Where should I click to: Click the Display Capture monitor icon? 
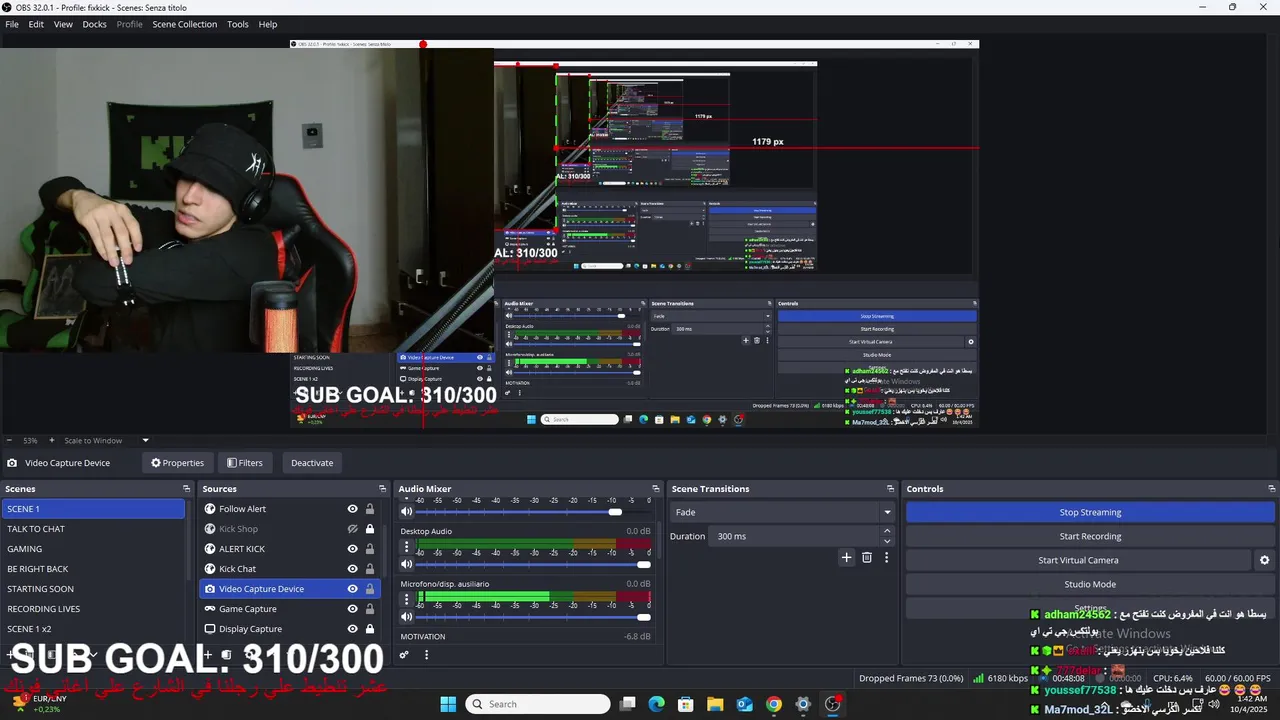tap(210, 629)
